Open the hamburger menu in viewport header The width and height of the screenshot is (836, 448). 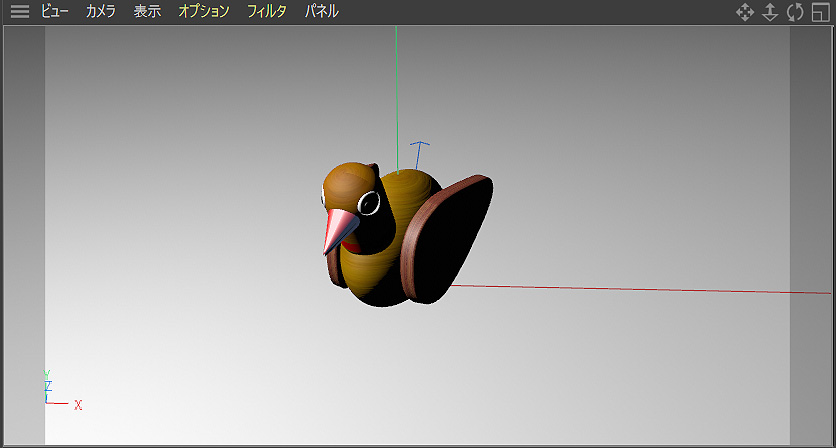(20, 12)
